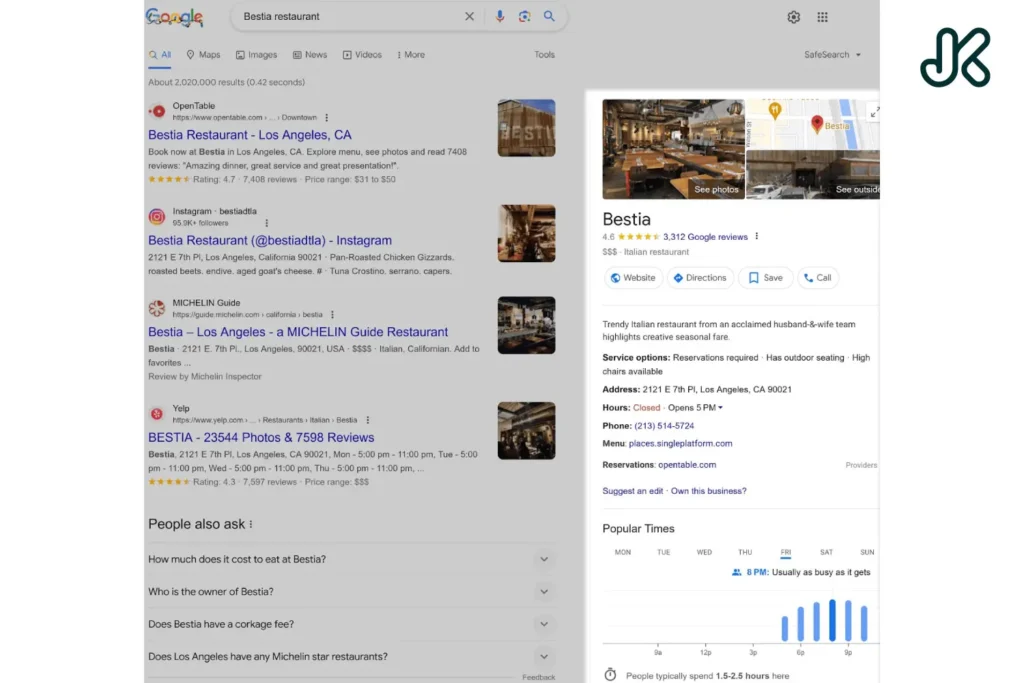Select SAT in Popular Times
Viewport: 1024px width, 683px height.
pos(826,552)
